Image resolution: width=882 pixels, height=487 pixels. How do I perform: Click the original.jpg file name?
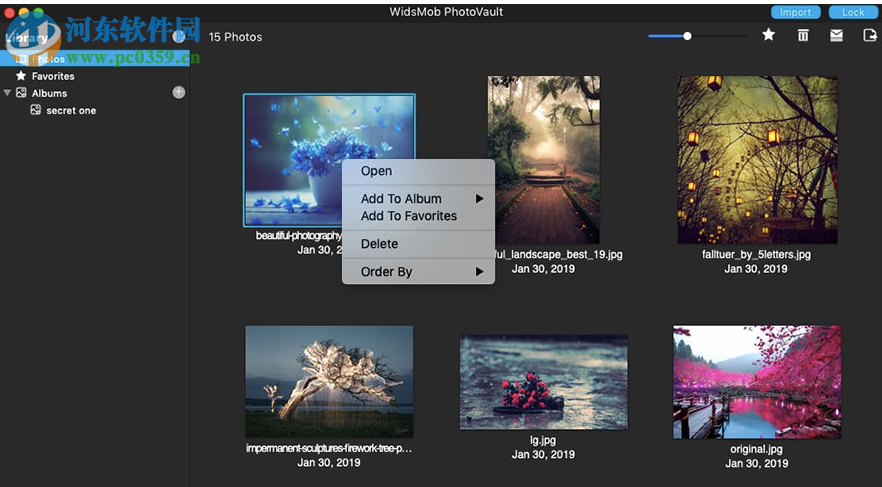coord(757,449)
